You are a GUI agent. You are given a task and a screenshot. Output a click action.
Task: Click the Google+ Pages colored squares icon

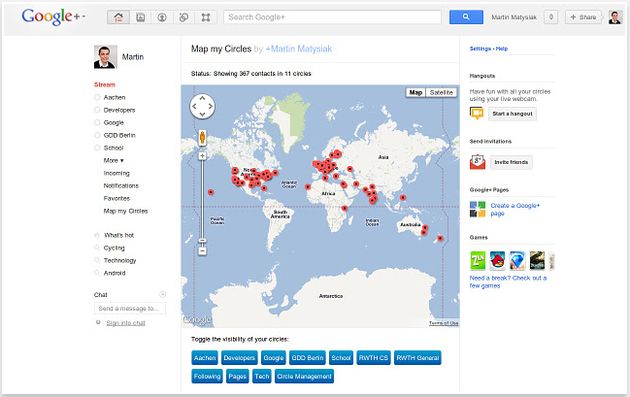point(478,209)
